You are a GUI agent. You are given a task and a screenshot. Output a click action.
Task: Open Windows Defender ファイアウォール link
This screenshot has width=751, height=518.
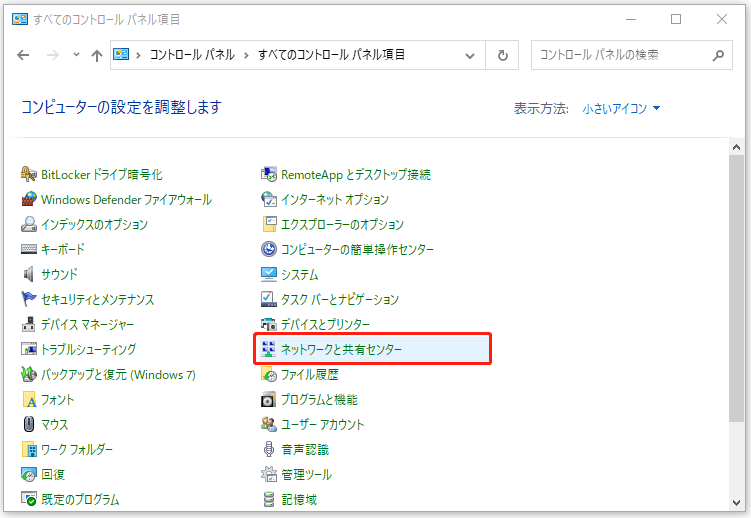tap(126, 200)
